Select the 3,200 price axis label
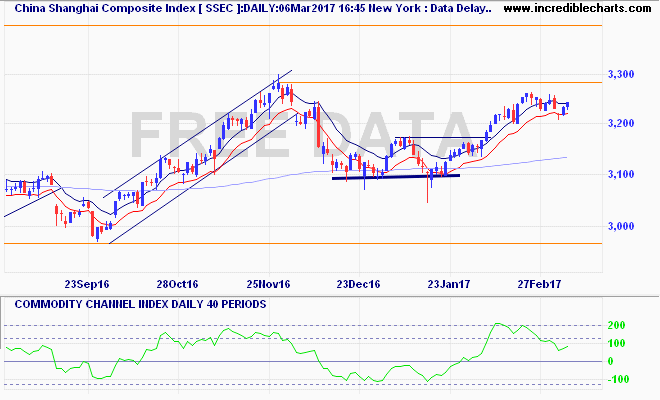The image size is (660, 400). pos(621,123)
